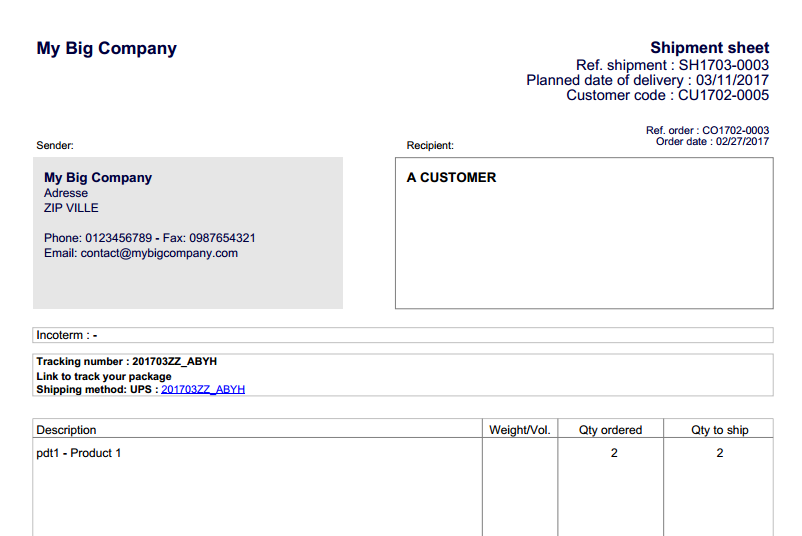Viewport: 802px width, 536px height.
Task: Click the sender phone and fax line
Action: (149, 238)
